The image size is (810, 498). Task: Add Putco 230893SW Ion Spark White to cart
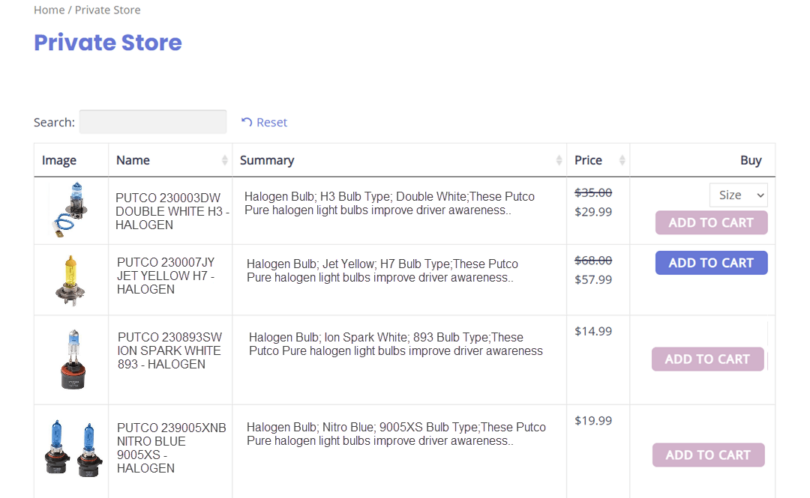coord(708,359)
